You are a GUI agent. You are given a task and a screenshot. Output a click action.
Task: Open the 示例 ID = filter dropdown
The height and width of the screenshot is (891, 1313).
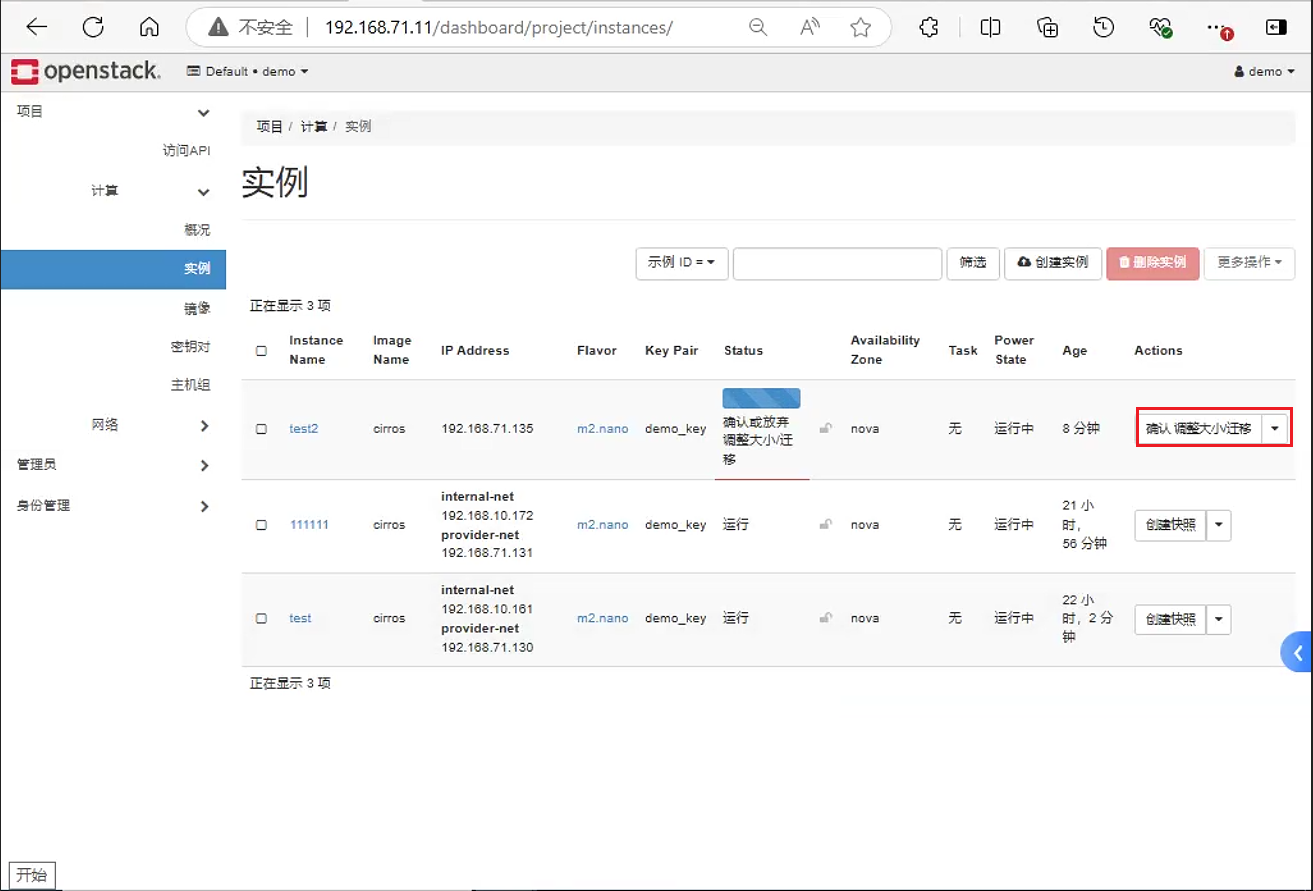(682, 263)
